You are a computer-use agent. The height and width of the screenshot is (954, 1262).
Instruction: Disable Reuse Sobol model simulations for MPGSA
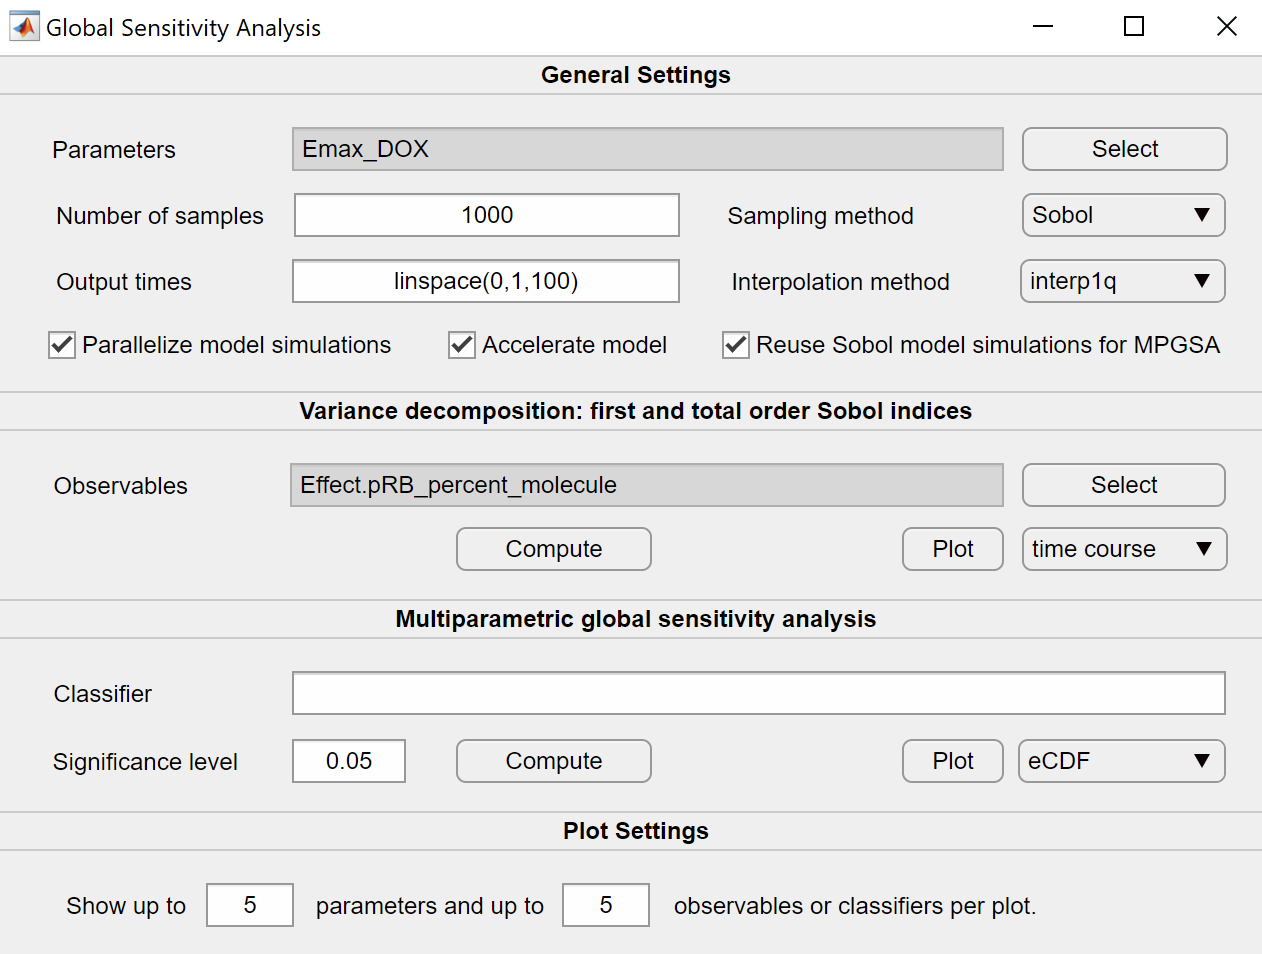[x=736, y=346]
